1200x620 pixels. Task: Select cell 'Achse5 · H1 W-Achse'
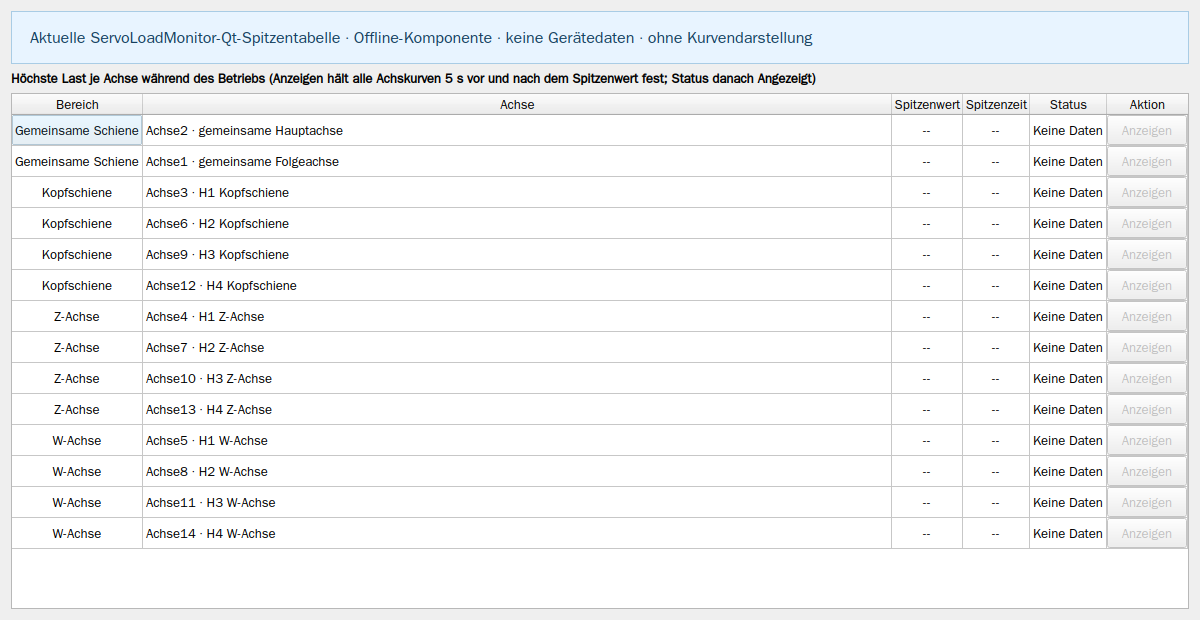tap(517, 441)
